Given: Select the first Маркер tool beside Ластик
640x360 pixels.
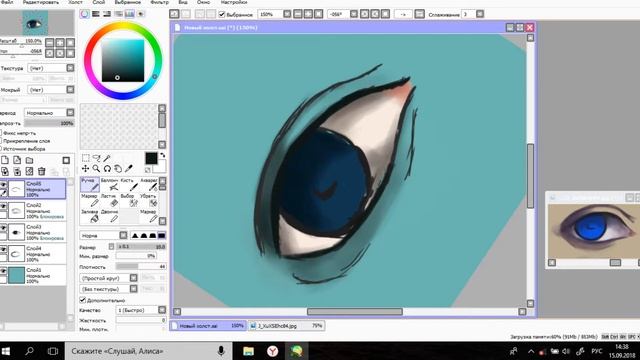Looking at the screenshot, I should point(90,200).
